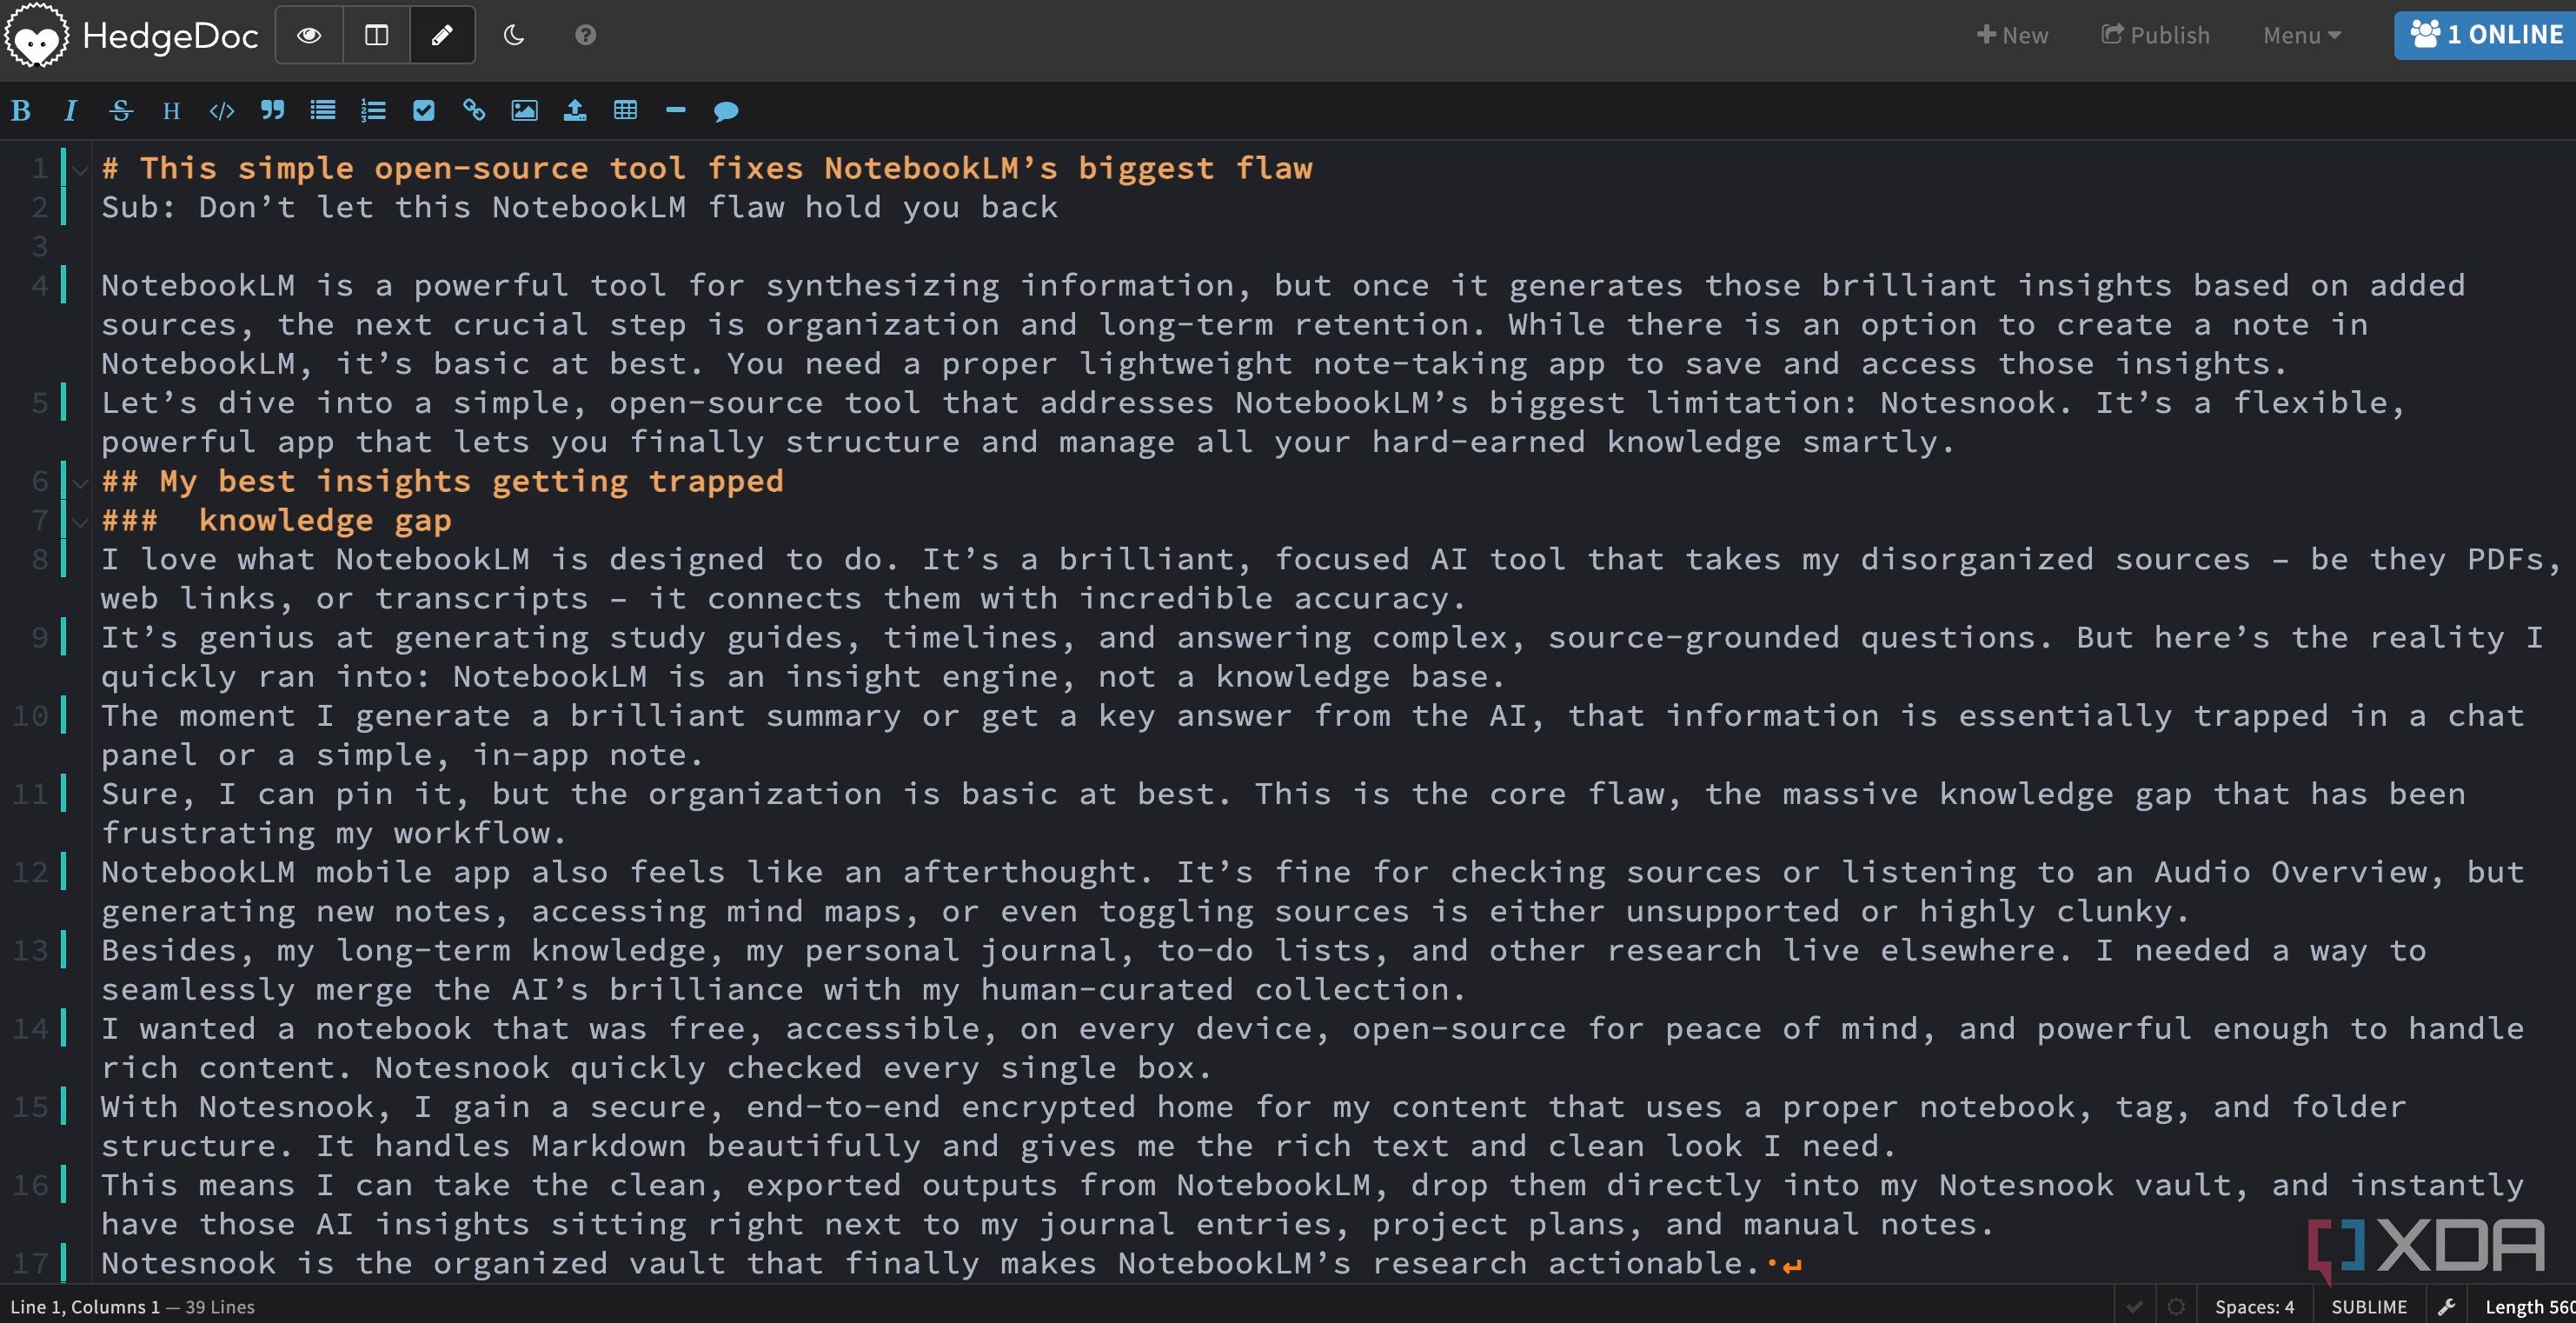2576x1323 pixels.
Task: Create a new note with New
Action: point(2012,36)
